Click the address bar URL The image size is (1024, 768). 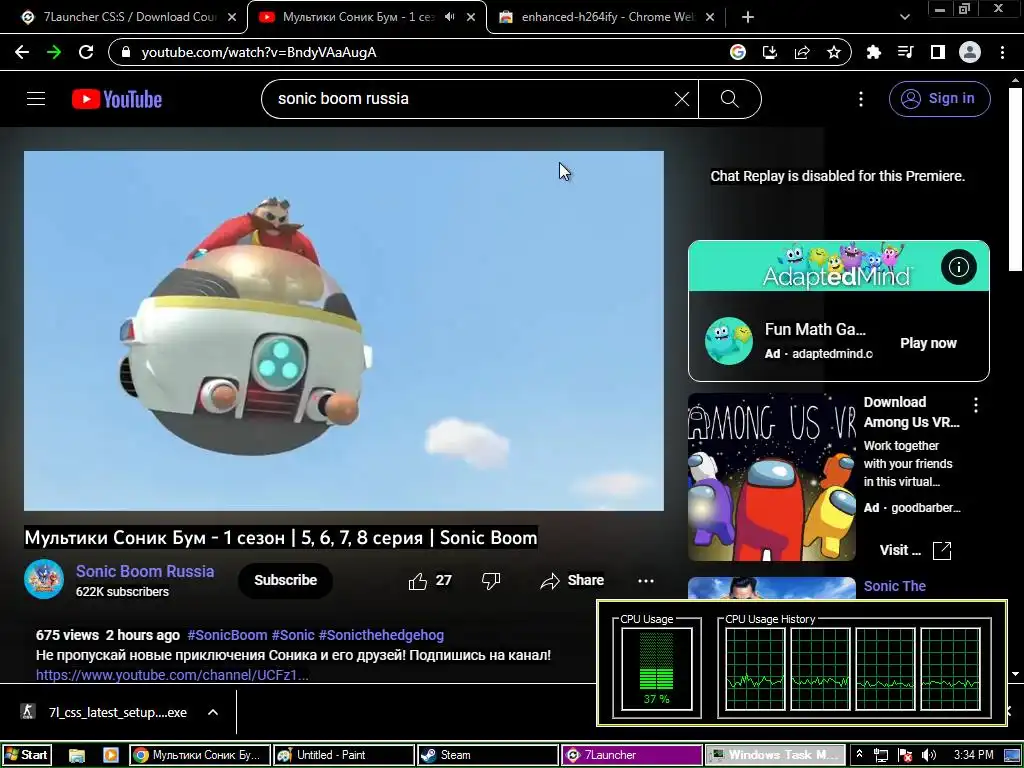click(x=259, y=52)
